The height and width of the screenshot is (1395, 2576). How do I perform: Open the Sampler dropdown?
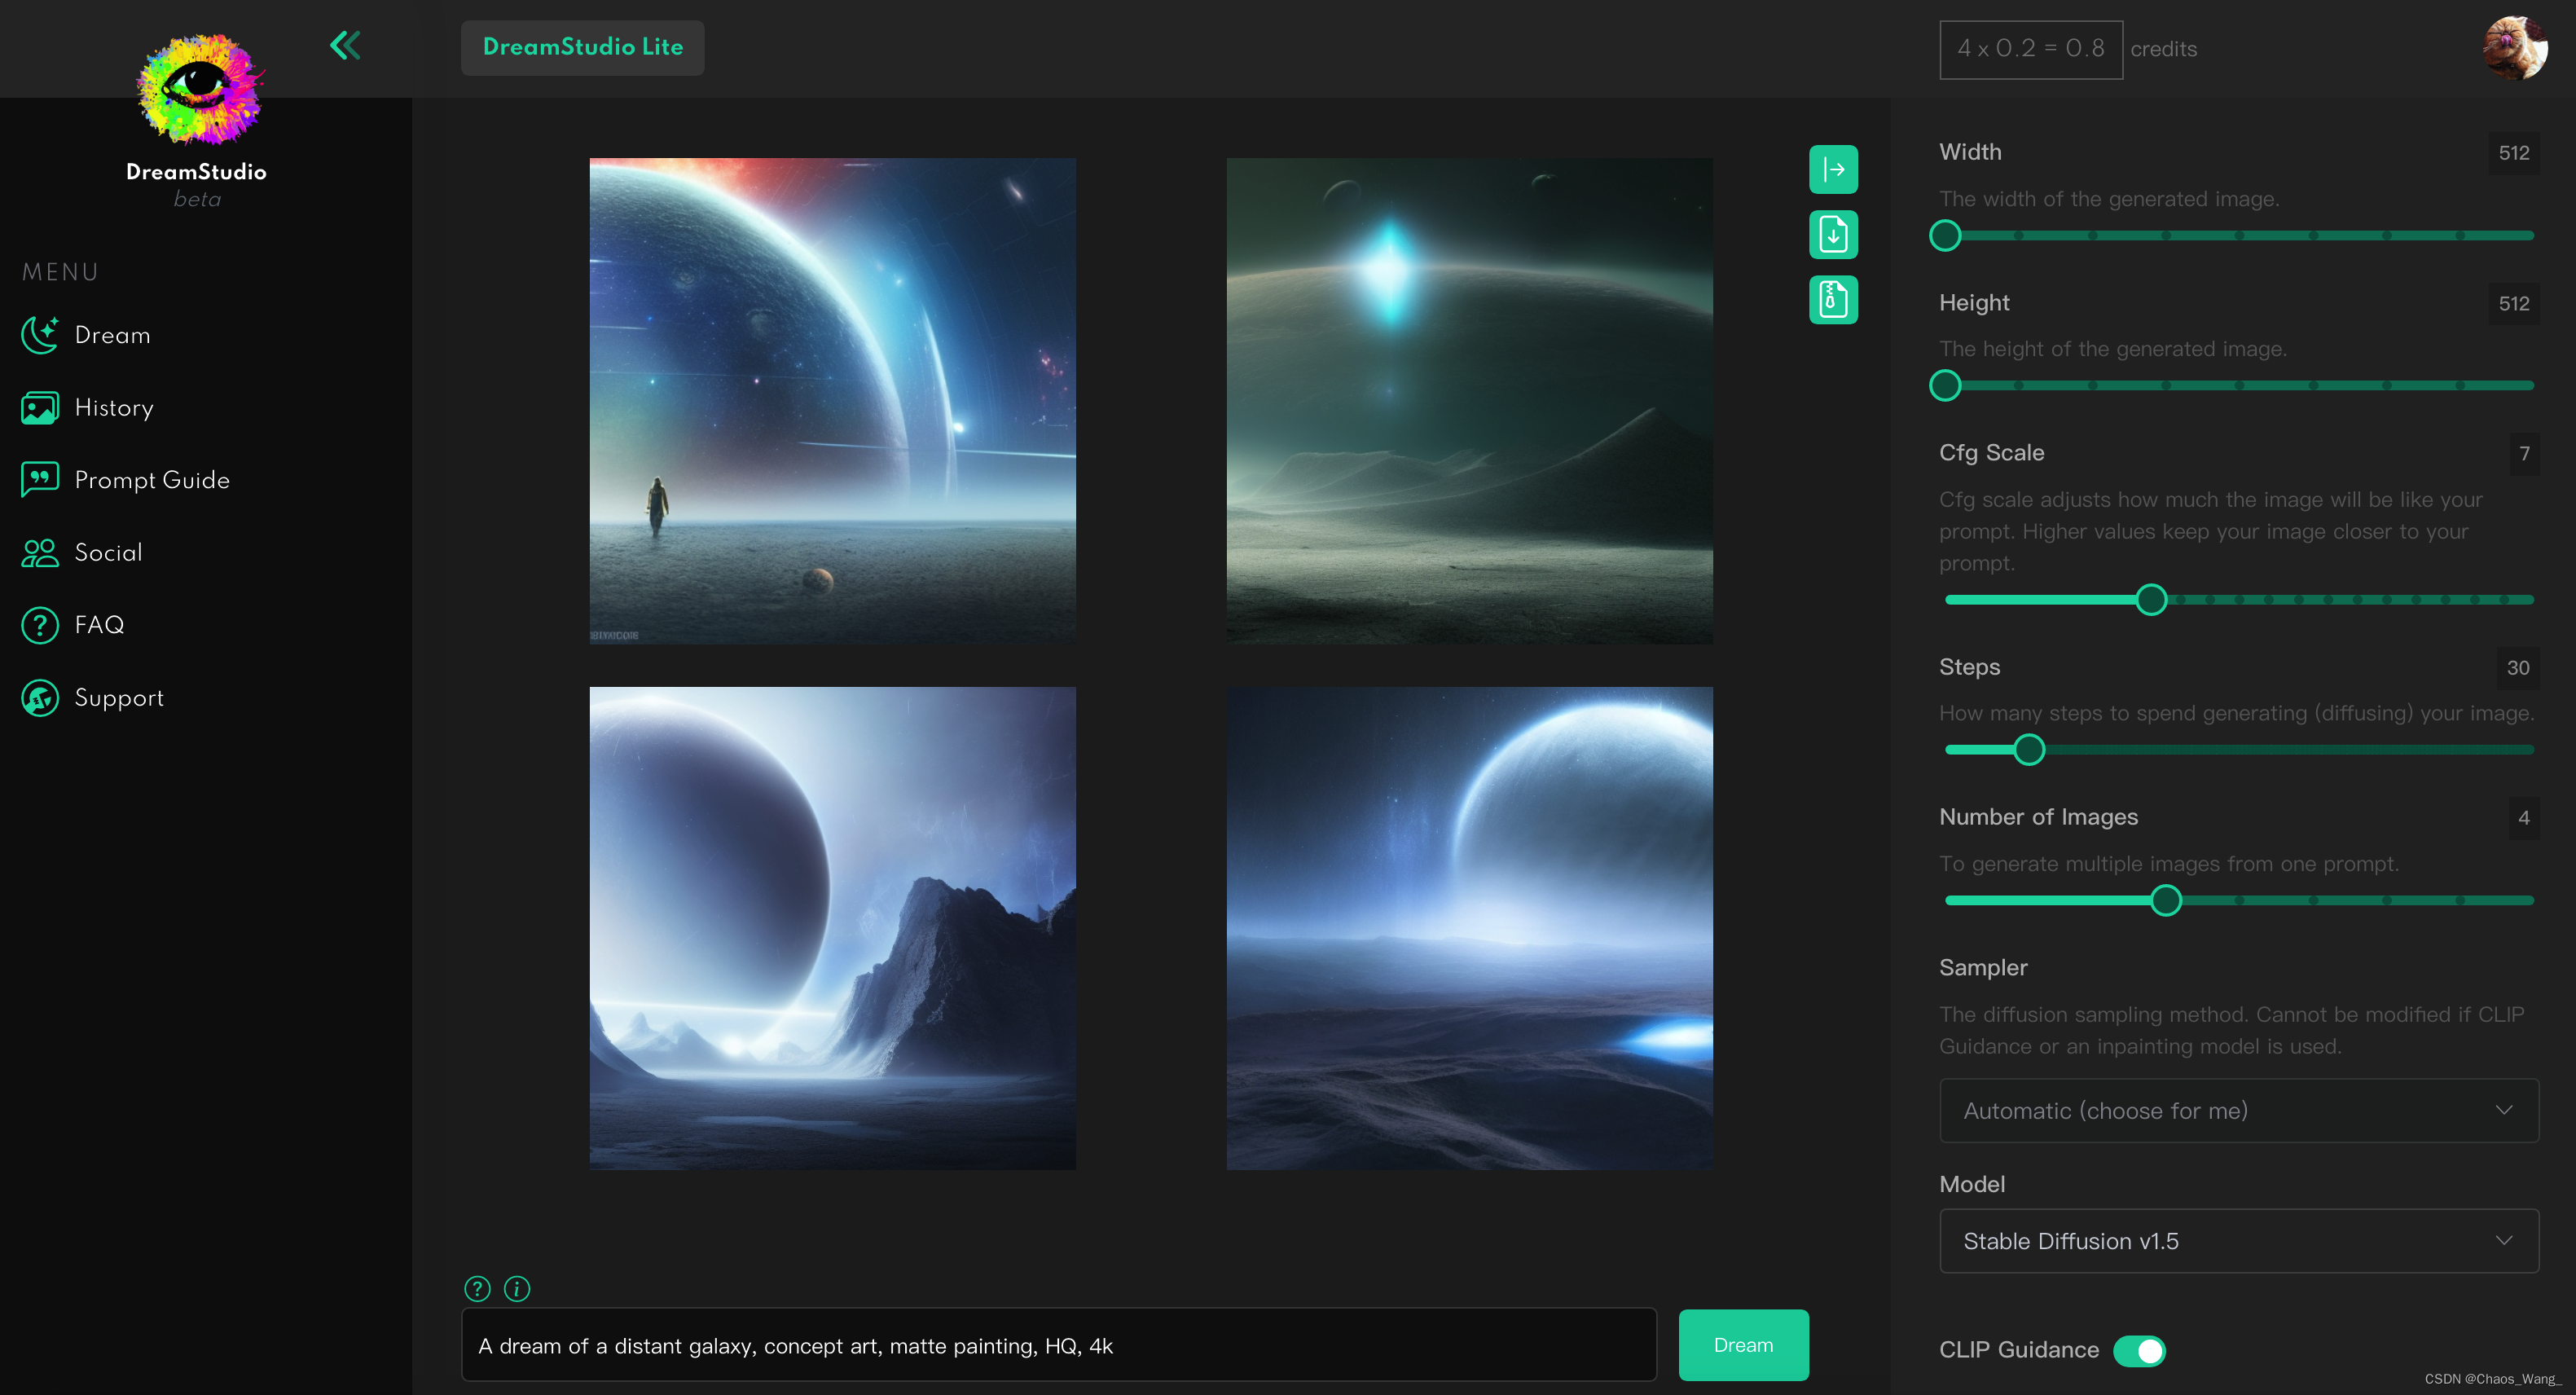[2238, 1110]
